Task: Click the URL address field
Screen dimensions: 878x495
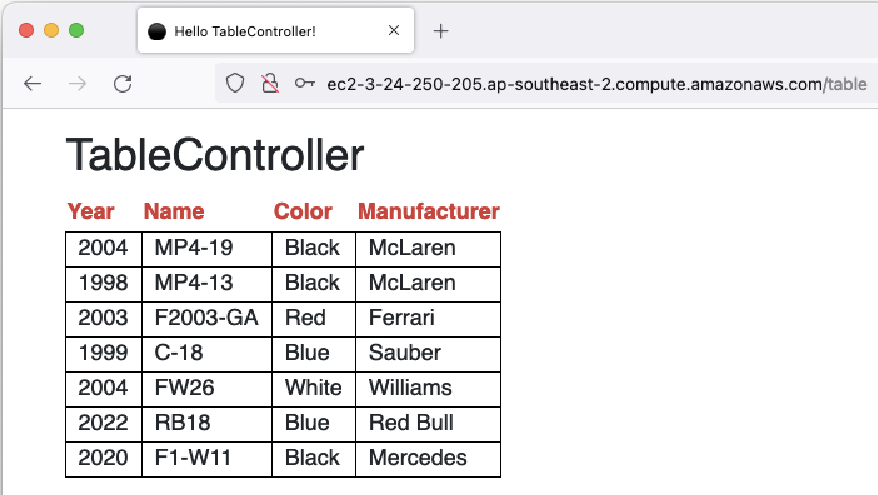Action: click(x=596, y=84)
